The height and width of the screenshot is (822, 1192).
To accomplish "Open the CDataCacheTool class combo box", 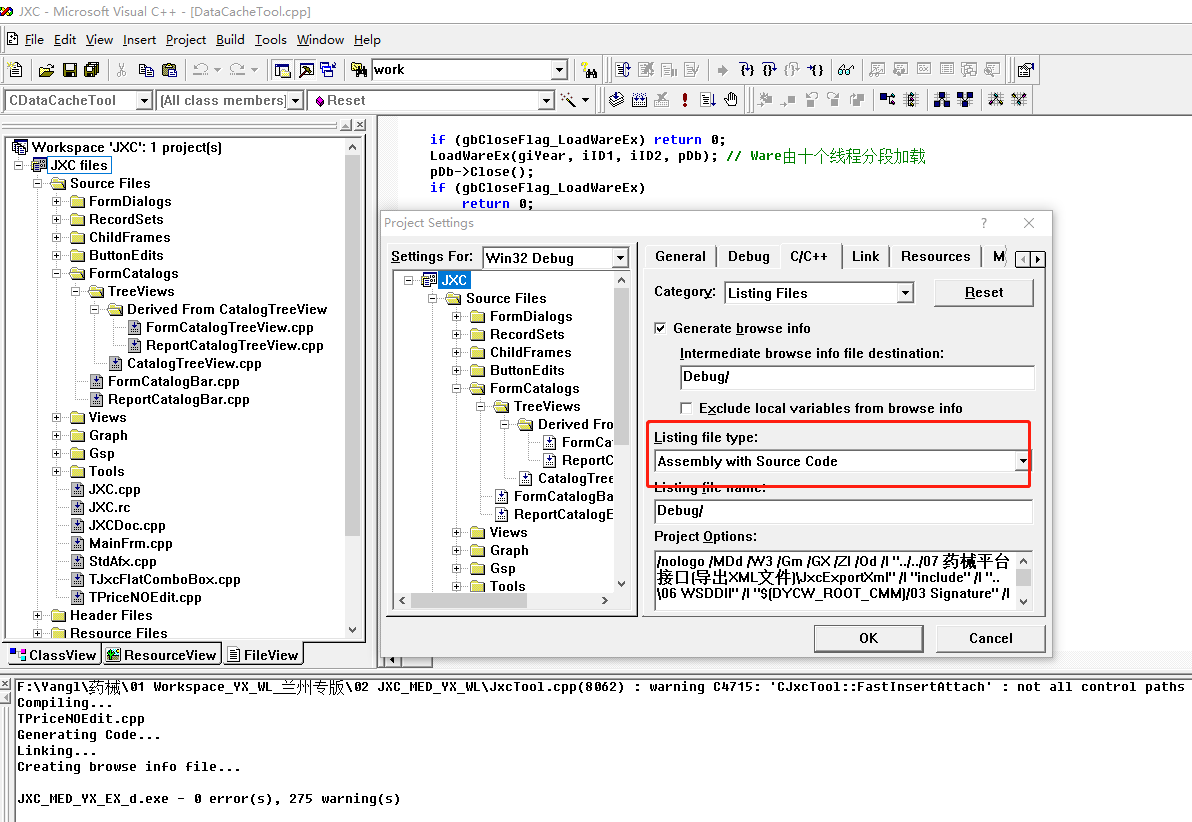I will click(x=144, y=100).
